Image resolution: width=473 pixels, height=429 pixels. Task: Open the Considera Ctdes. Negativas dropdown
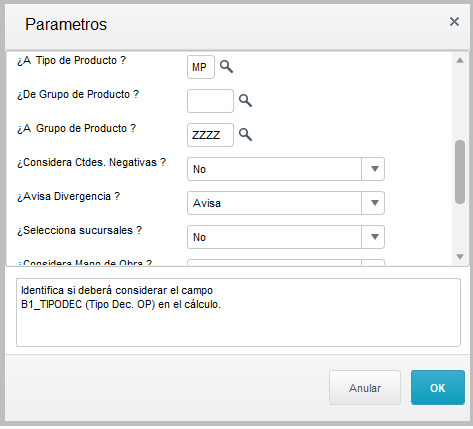[x=374, y=169]
